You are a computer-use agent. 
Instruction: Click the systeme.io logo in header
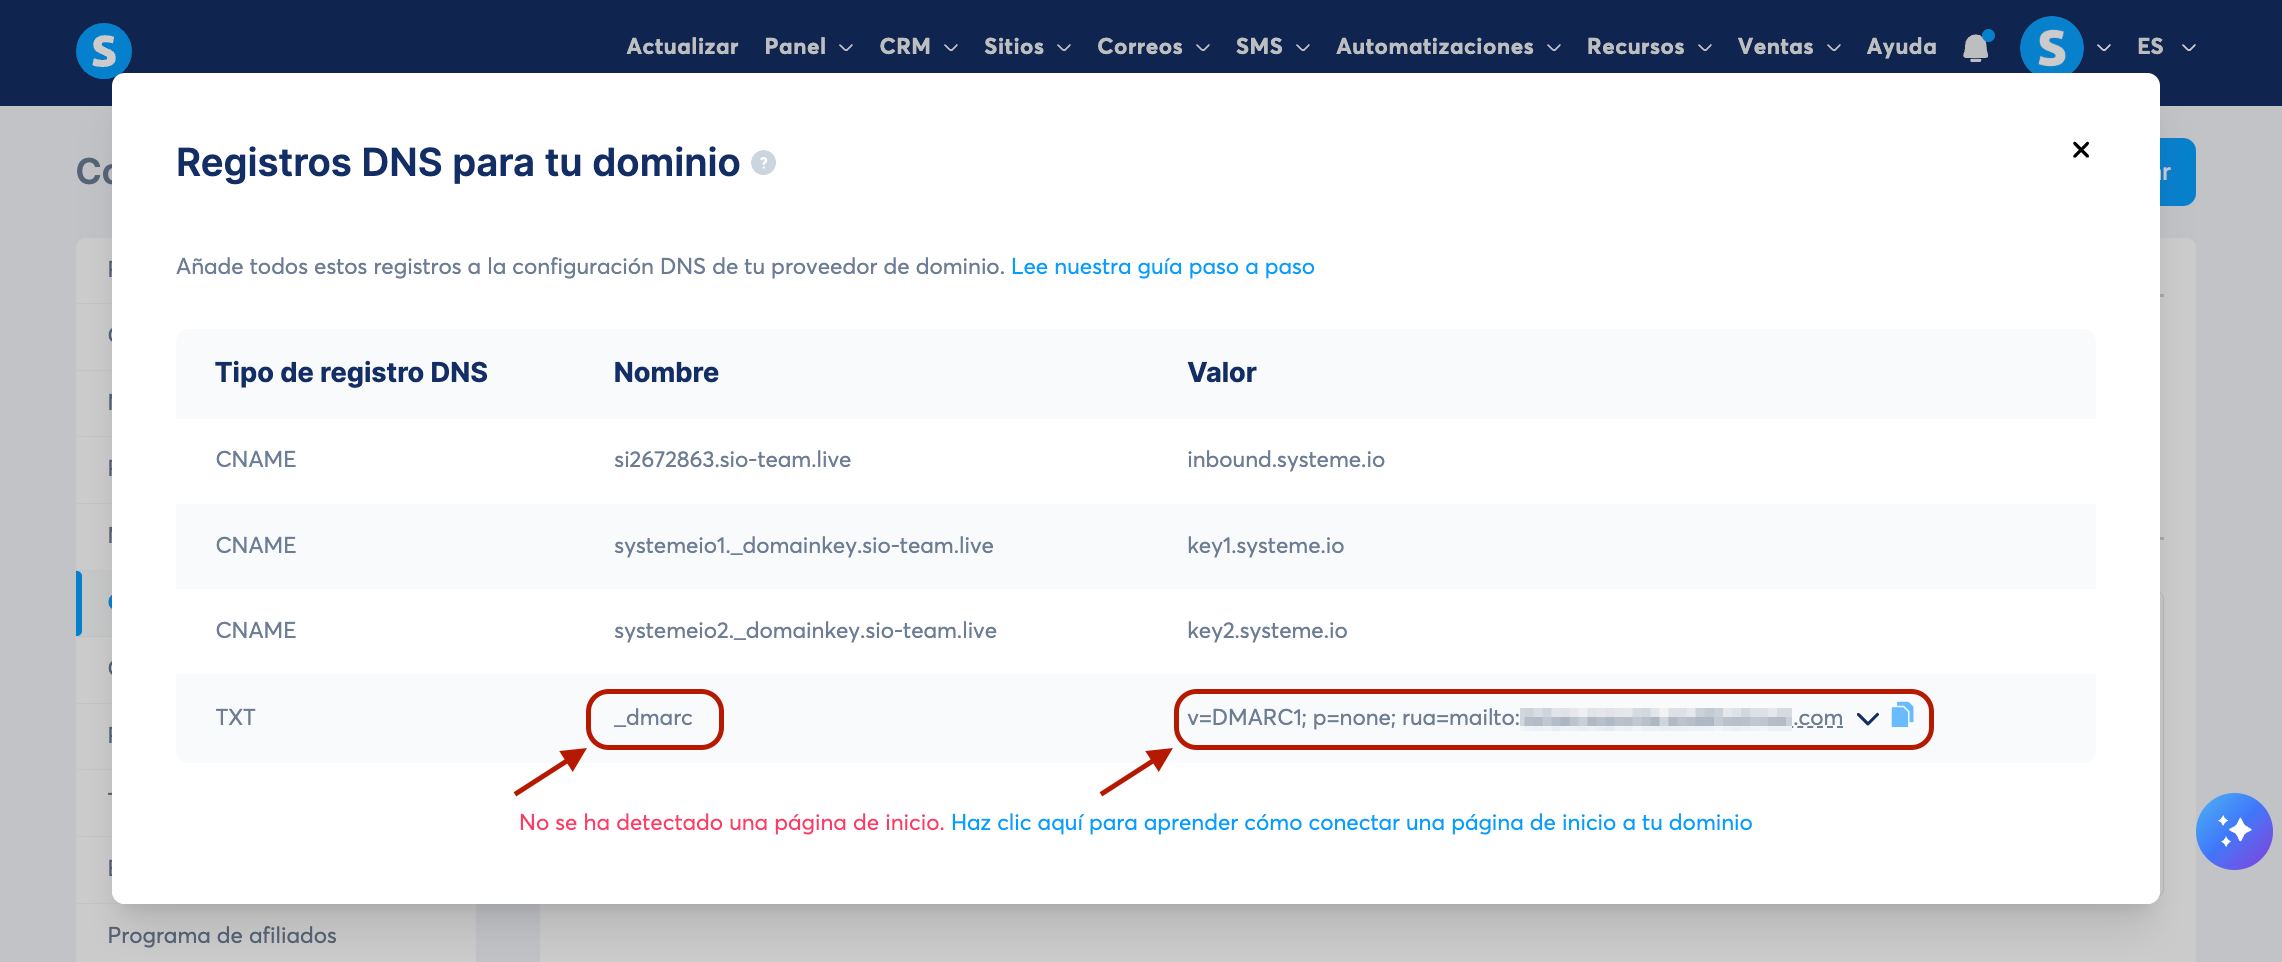click(x=104, y=50)
